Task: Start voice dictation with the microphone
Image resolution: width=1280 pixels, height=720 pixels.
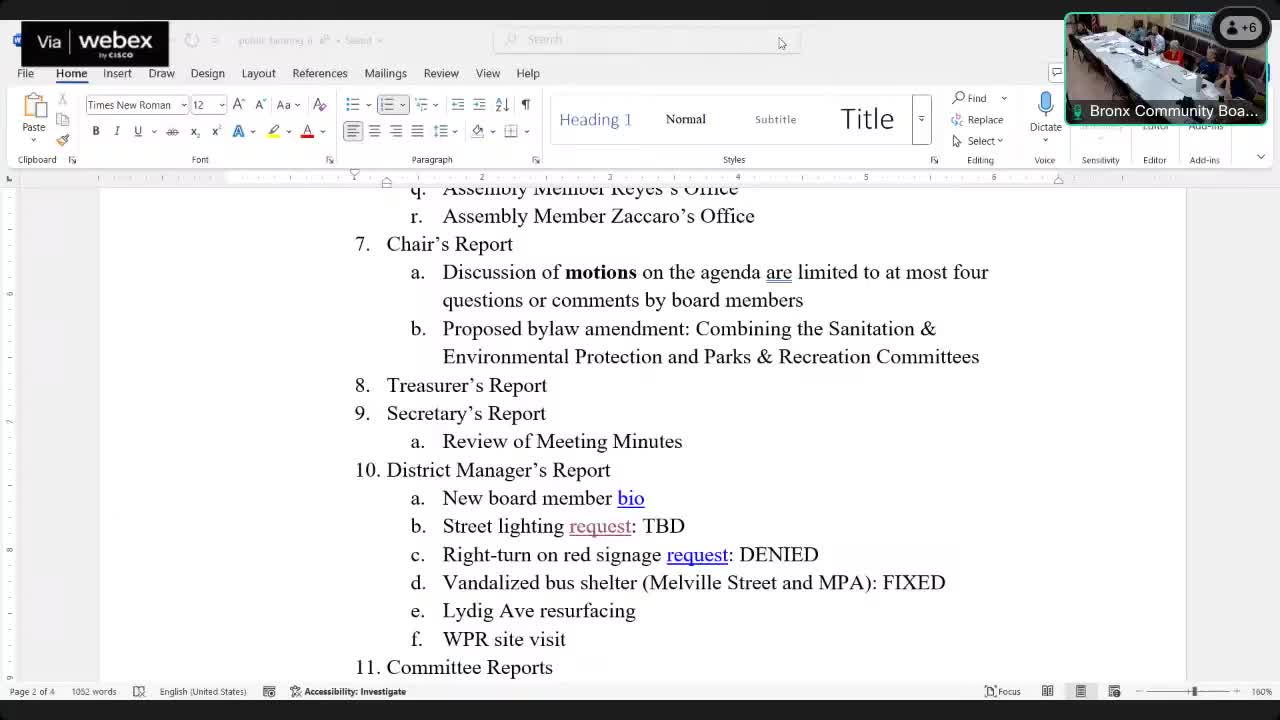Action: [x=1045, y=105]
